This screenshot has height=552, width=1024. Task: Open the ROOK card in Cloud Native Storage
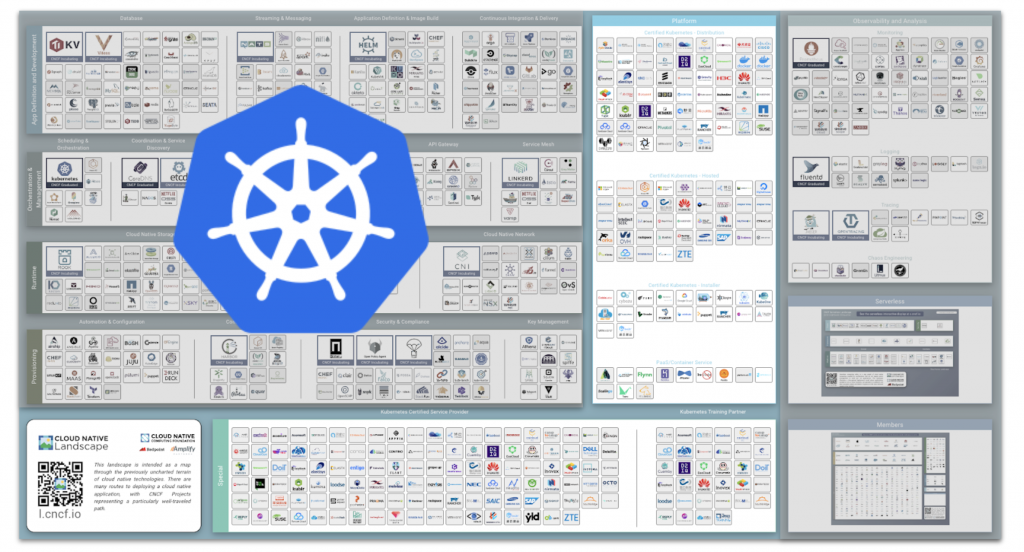64,261
